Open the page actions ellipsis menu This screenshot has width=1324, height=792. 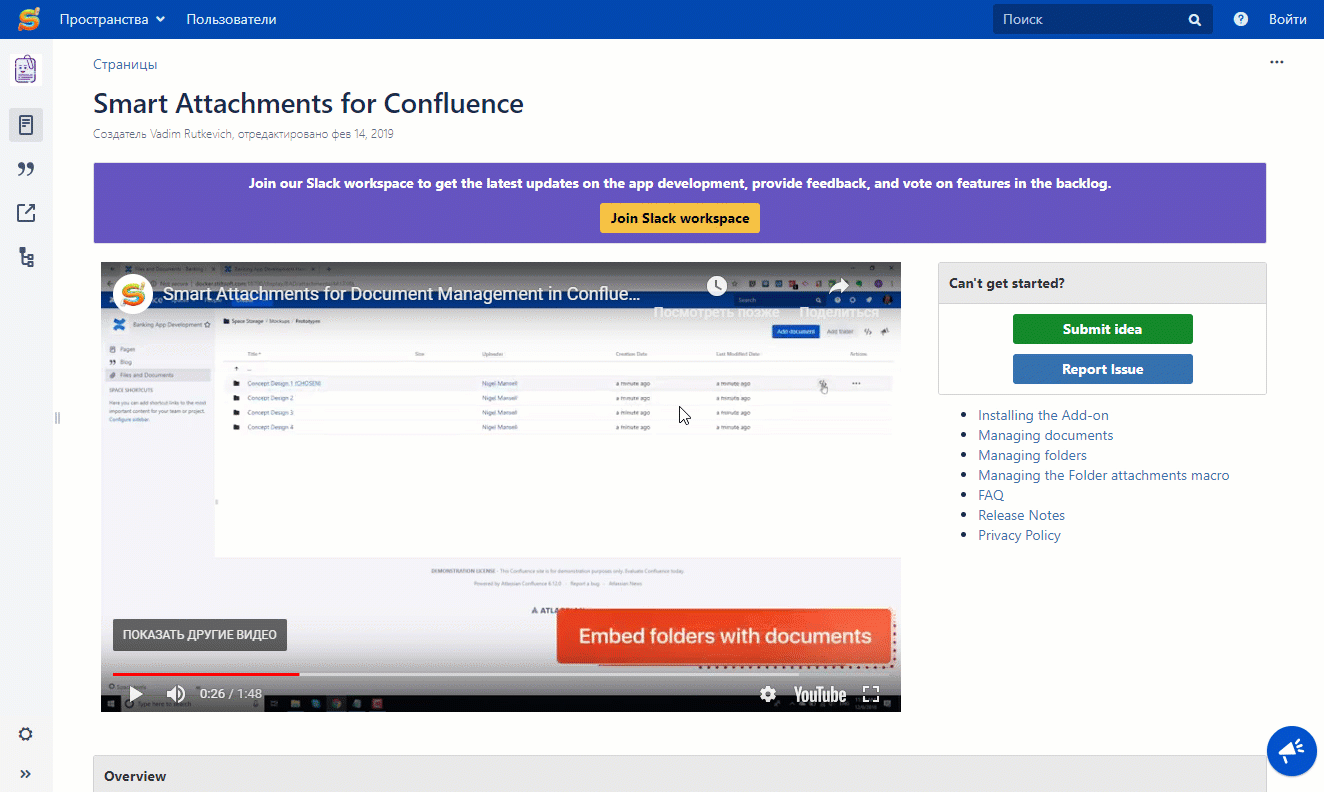coord(1276,62)
